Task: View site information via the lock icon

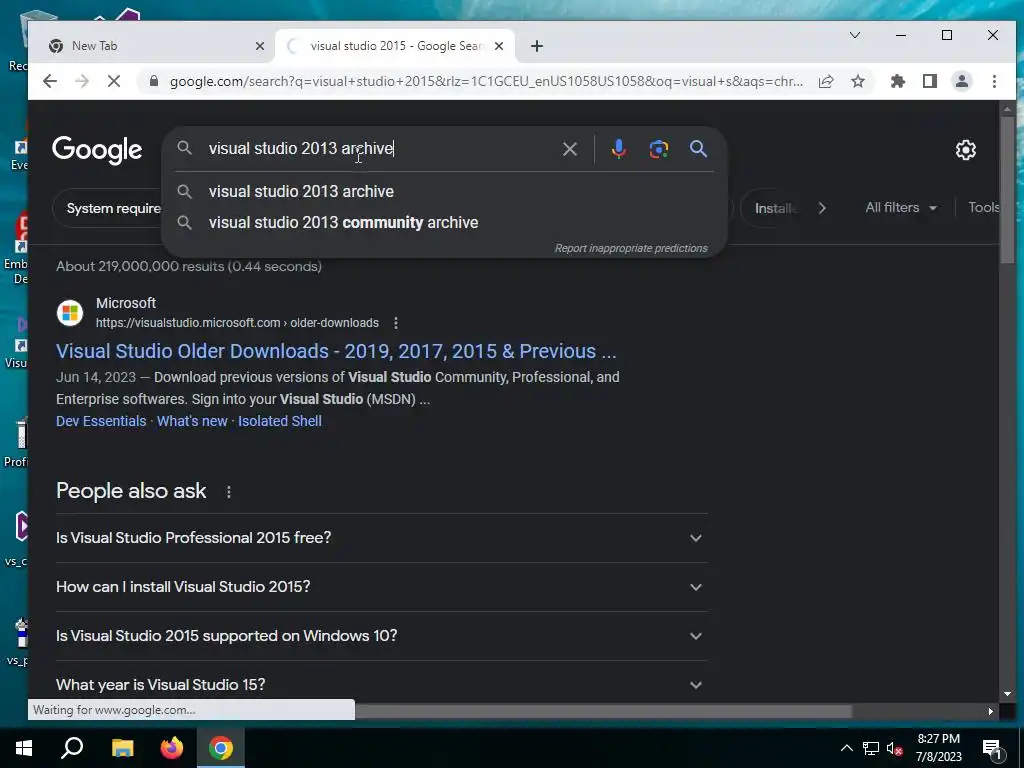Action: (x=154, y=81)
